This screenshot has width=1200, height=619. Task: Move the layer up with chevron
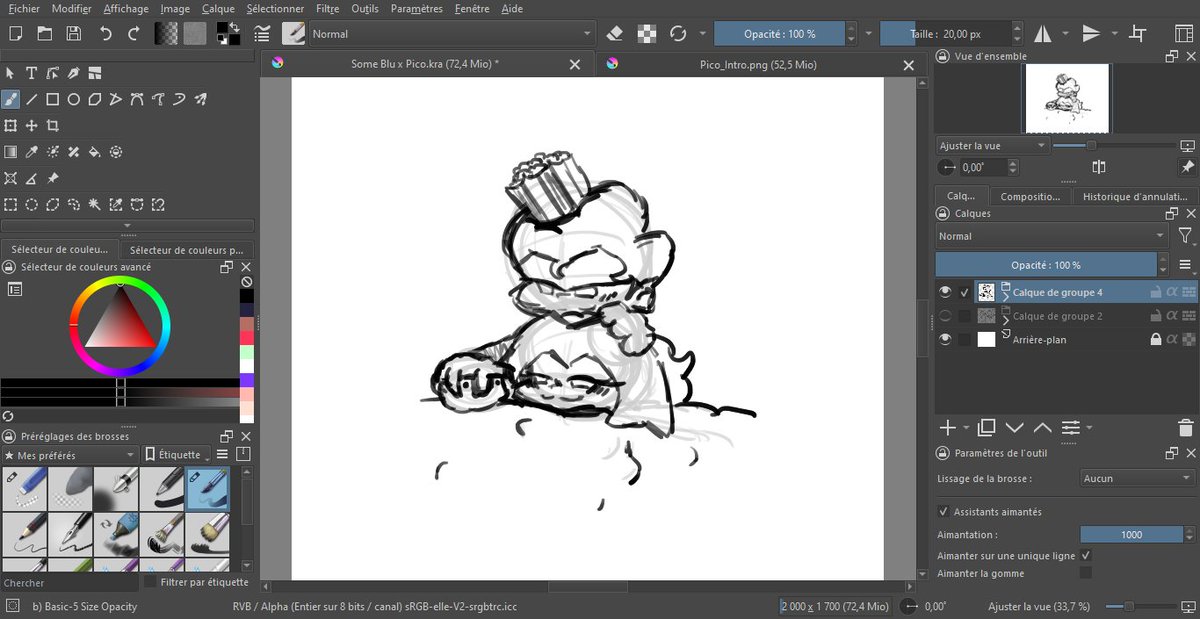click(1042, 427)
